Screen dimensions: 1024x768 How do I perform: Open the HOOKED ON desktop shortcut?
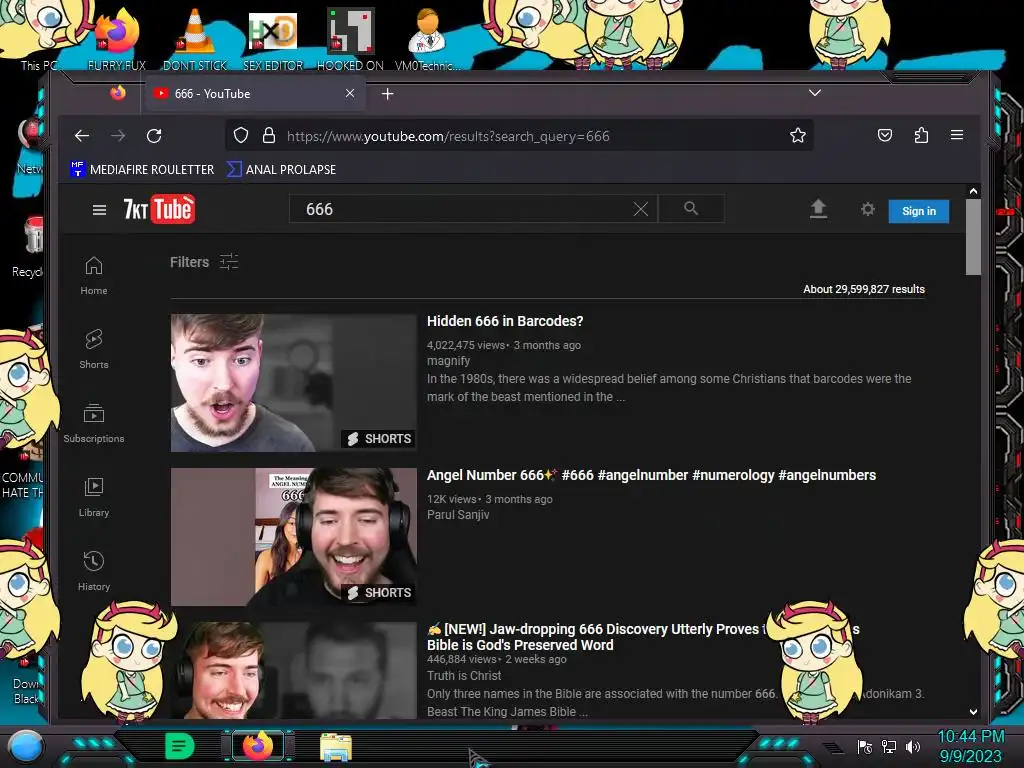350,39
